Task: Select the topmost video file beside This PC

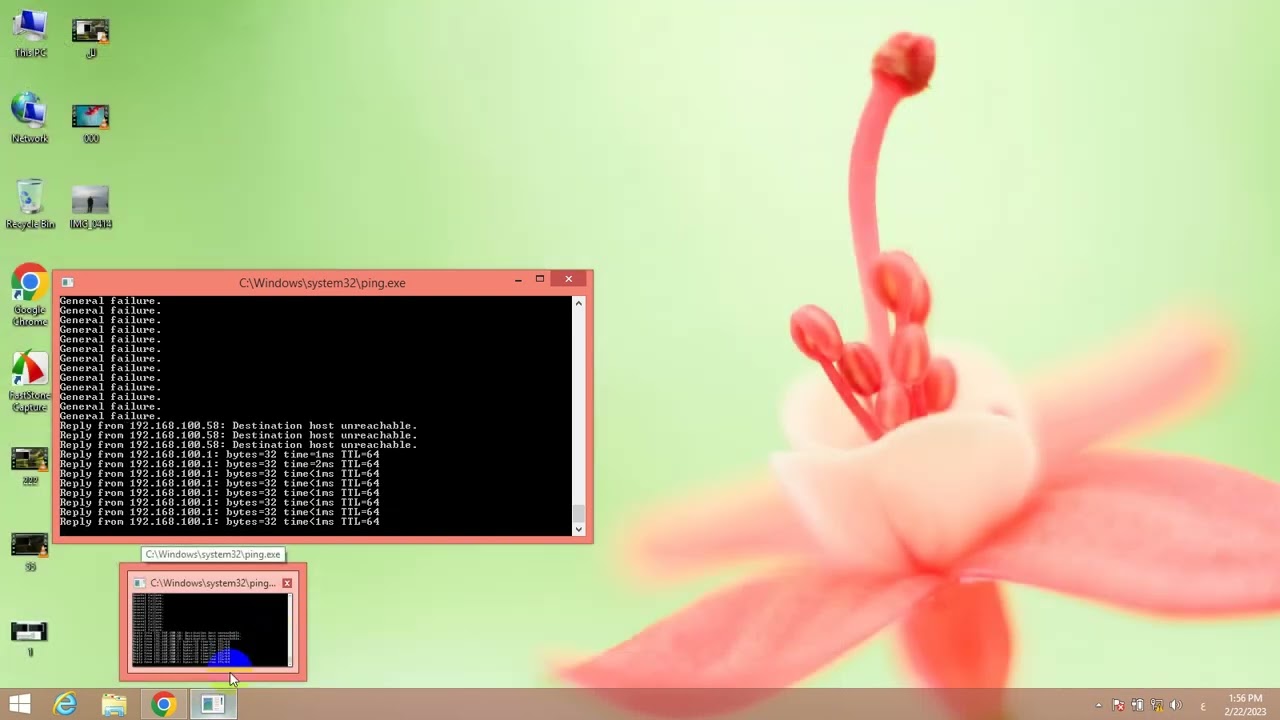Action: (90, 36)
